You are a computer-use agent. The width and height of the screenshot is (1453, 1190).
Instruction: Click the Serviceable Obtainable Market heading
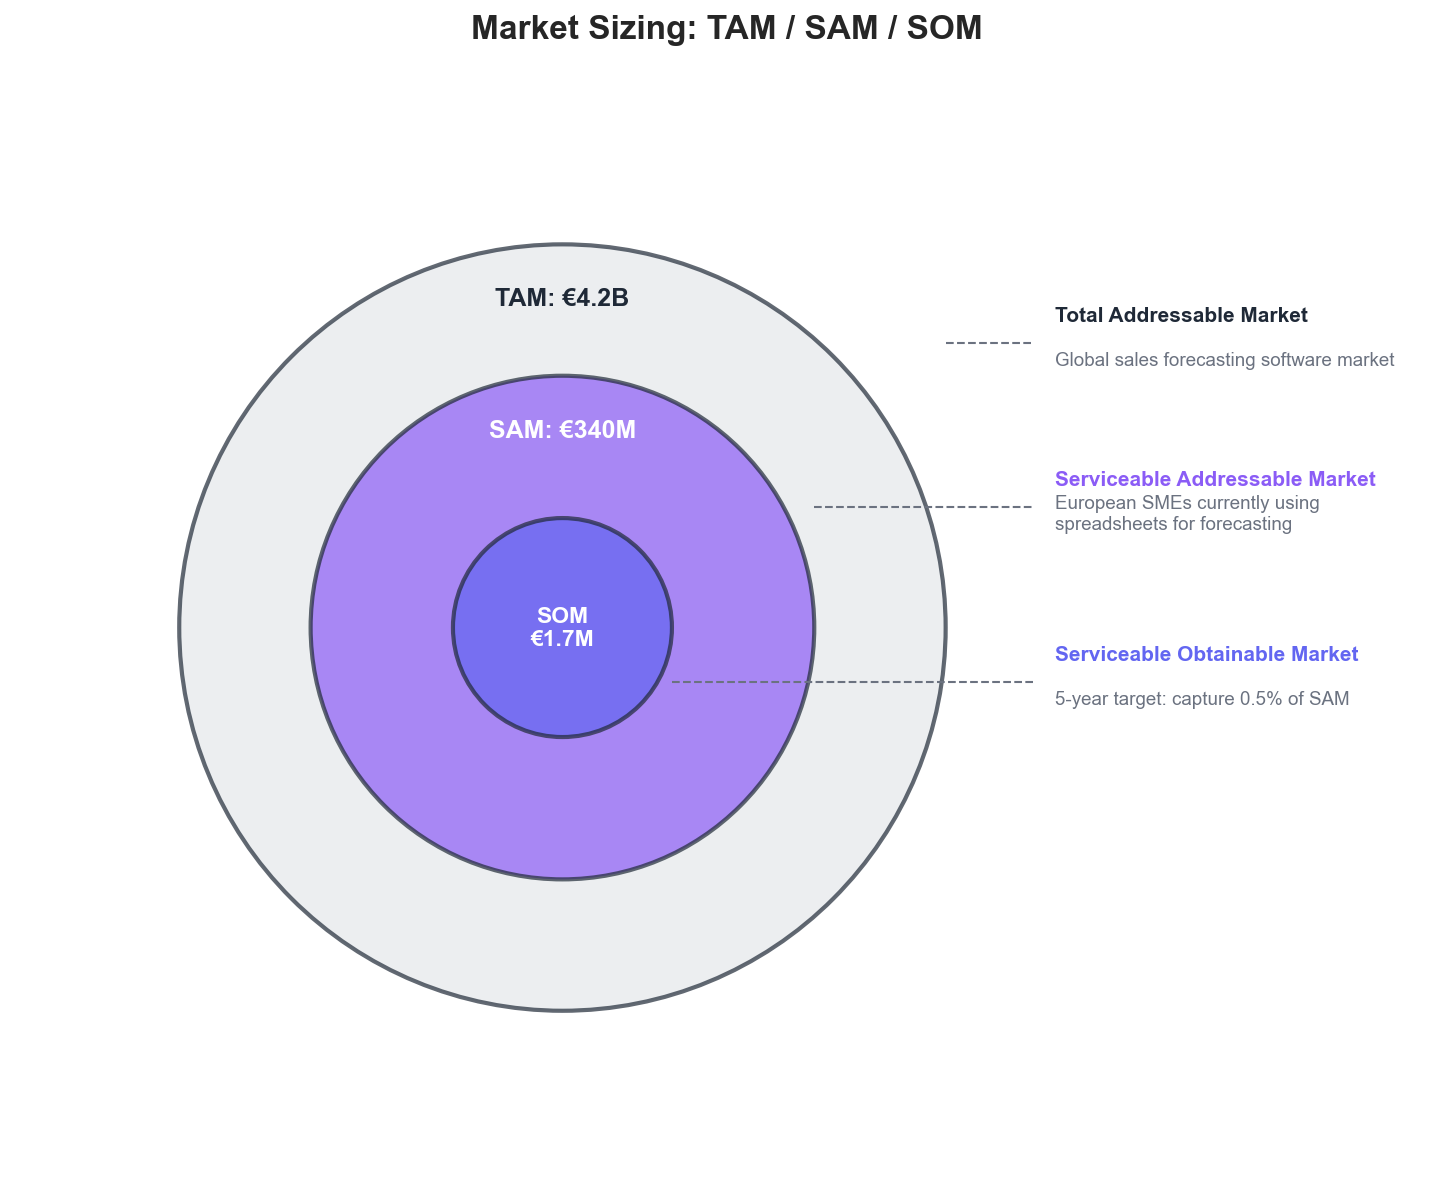point(1206,654)
